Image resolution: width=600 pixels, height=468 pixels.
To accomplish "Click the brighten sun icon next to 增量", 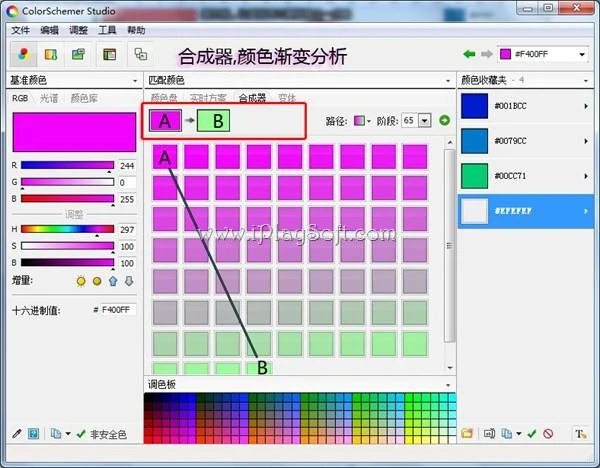I will click(81, 281).
